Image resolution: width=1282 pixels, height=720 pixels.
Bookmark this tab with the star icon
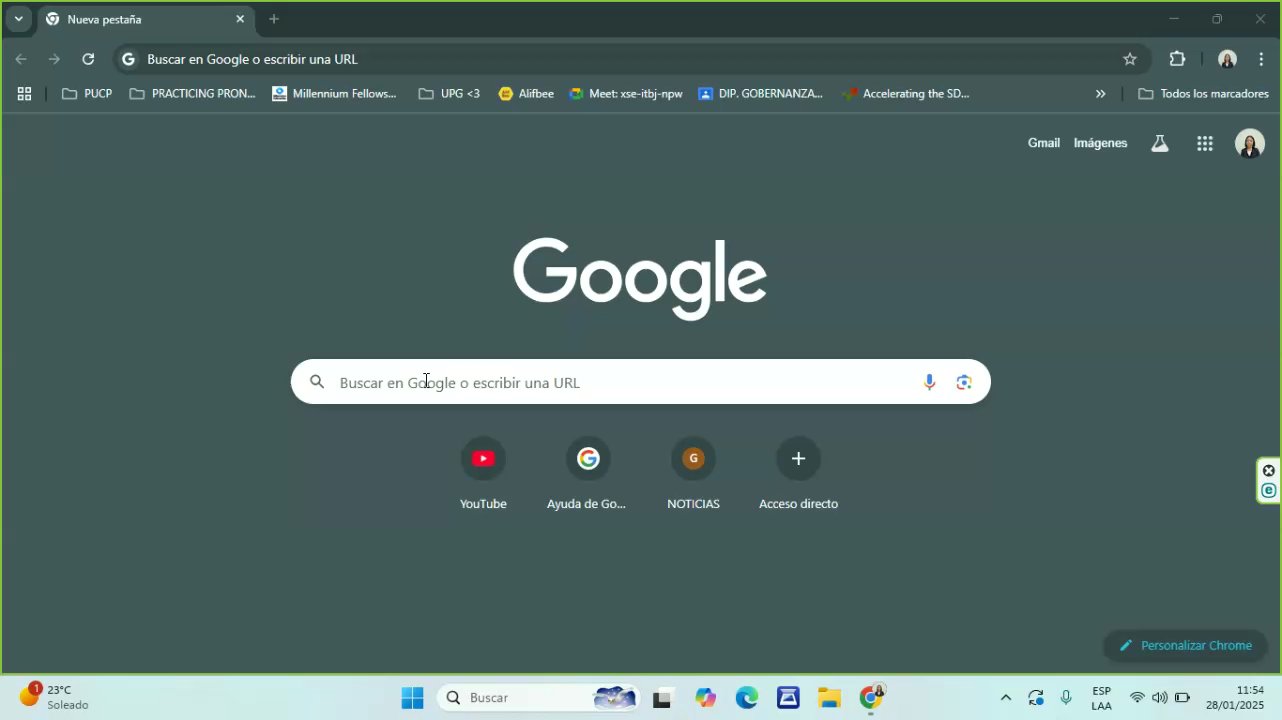pyautogui.click(x=1130, y=59)
